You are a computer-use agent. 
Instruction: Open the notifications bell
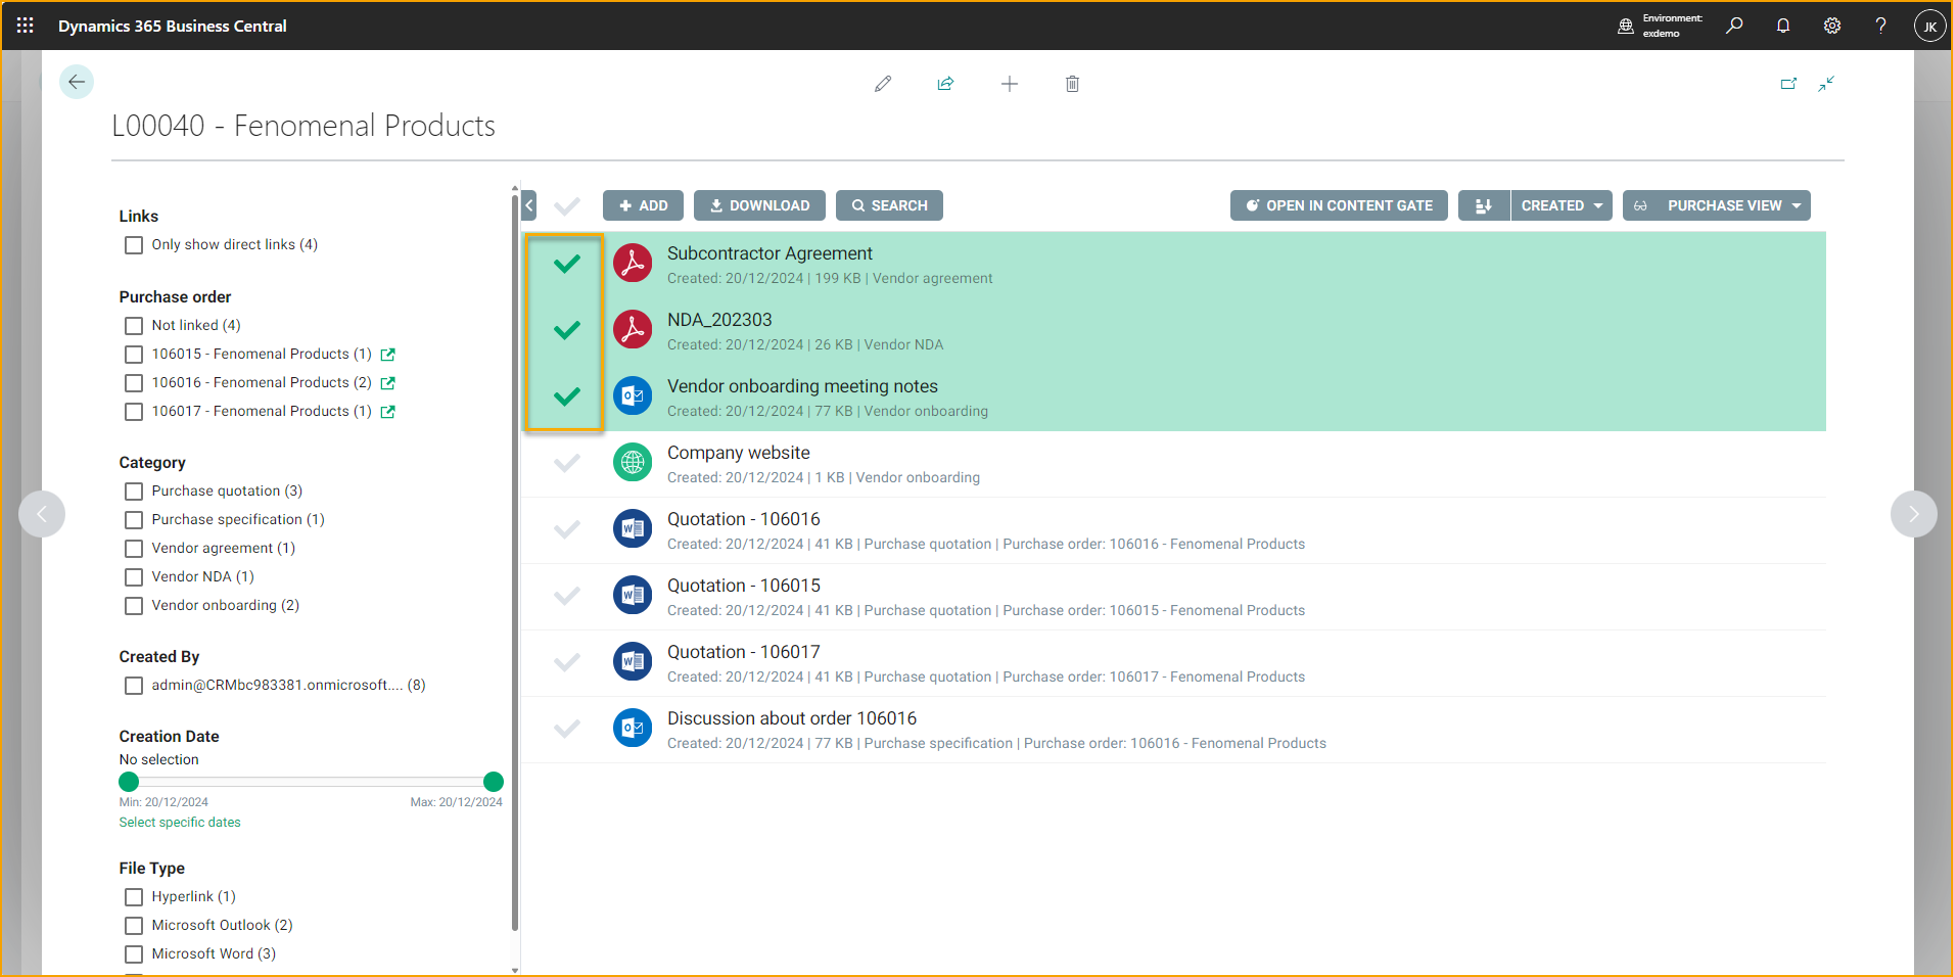tap(1783, 26)
